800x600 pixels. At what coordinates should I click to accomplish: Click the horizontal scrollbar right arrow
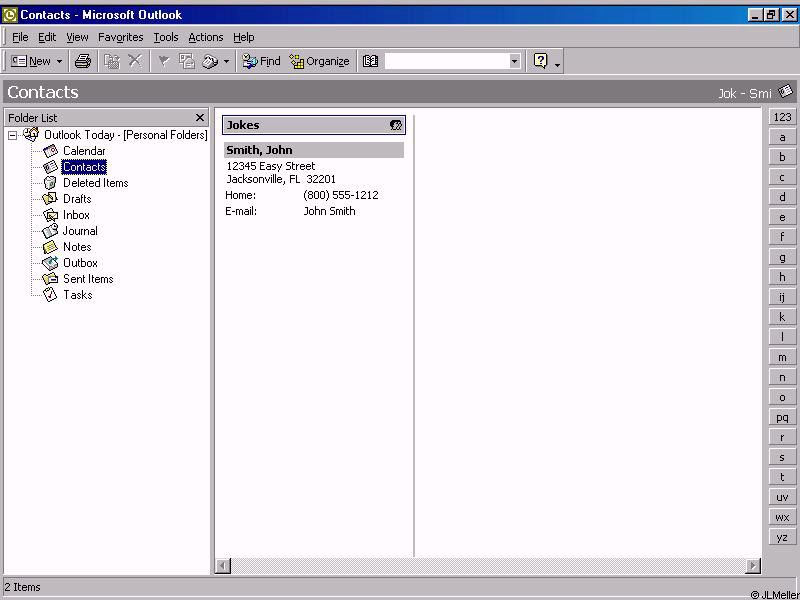point(753,565)
